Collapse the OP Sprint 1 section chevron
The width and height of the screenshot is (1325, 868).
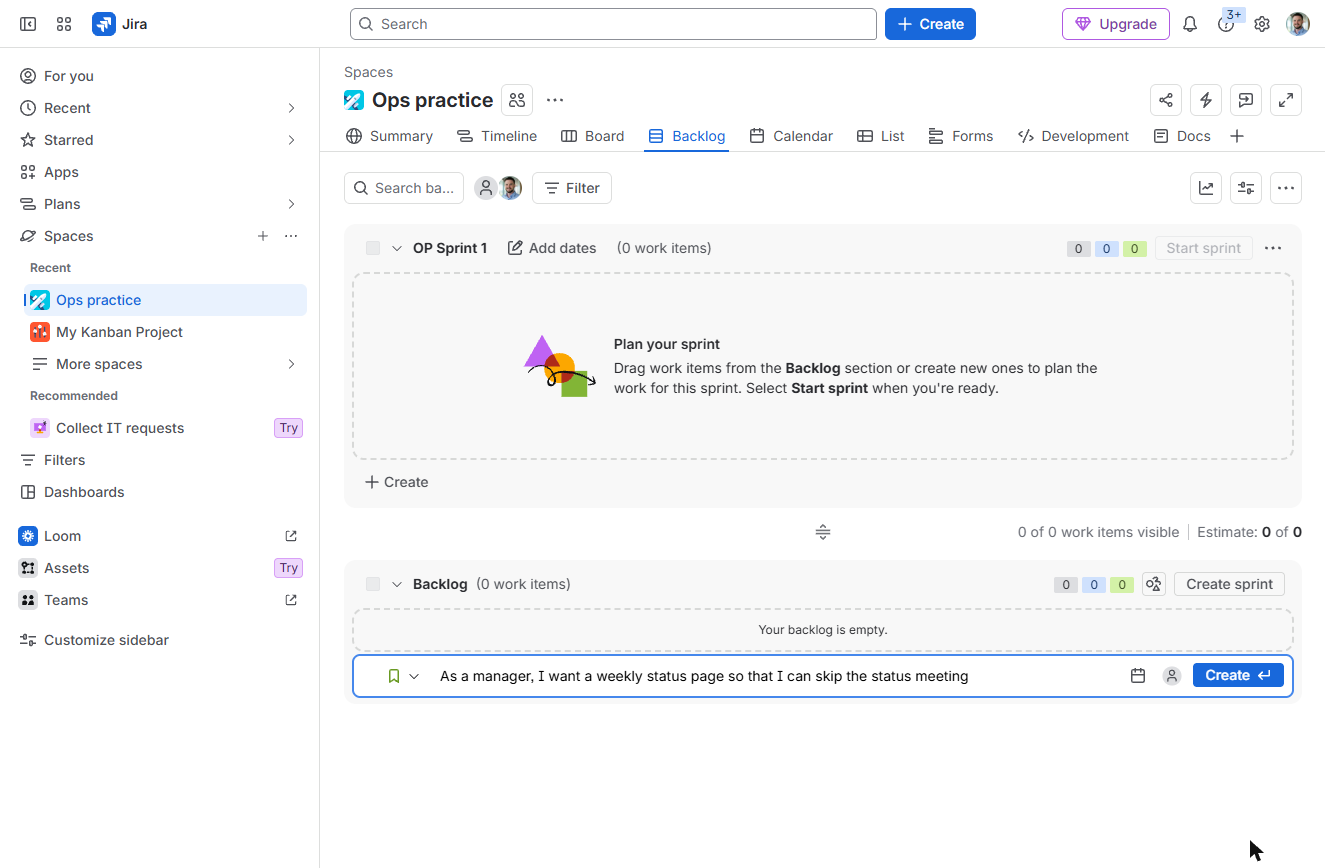(x=397, y=248)
